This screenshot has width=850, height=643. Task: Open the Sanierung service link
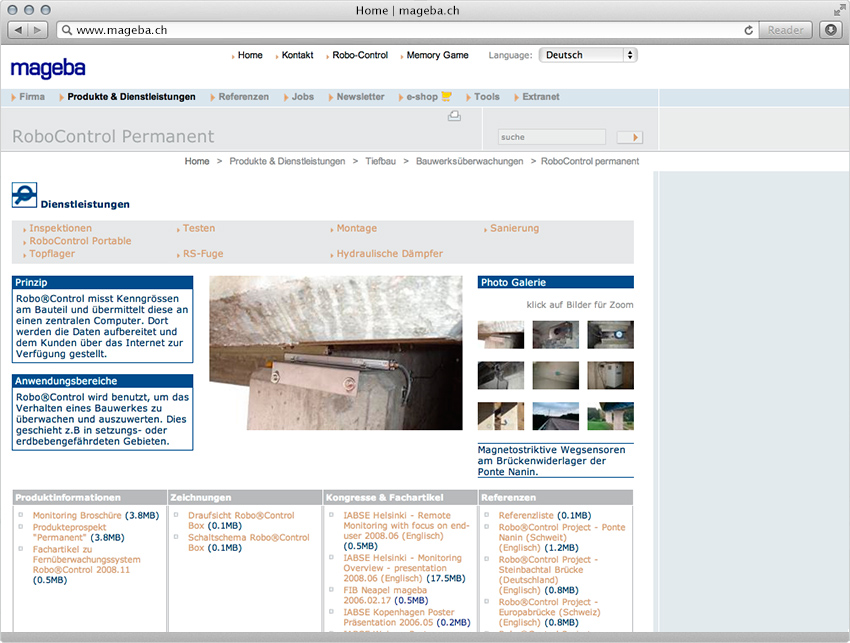[514, 228]
